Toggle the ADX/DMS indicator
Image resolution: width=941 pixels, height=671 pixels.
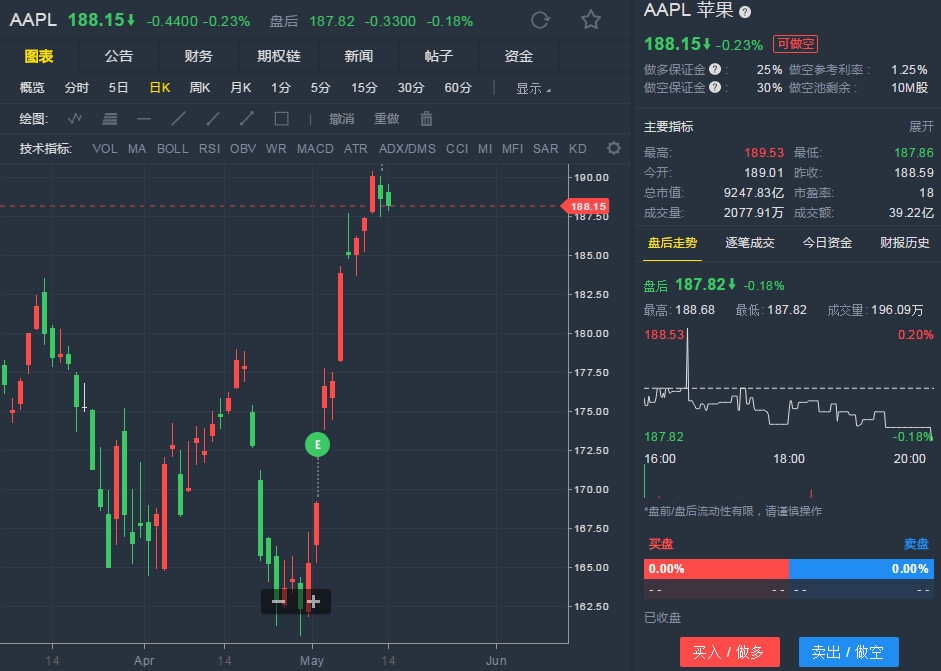(407, 149)
